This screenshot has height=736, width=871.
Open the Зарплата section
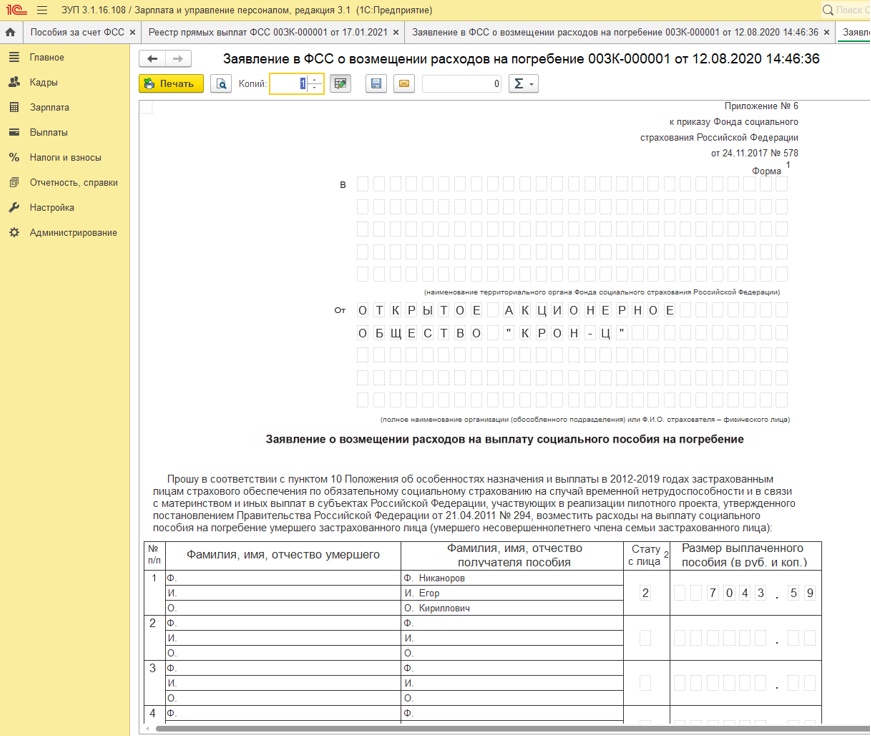coord(49,107)
